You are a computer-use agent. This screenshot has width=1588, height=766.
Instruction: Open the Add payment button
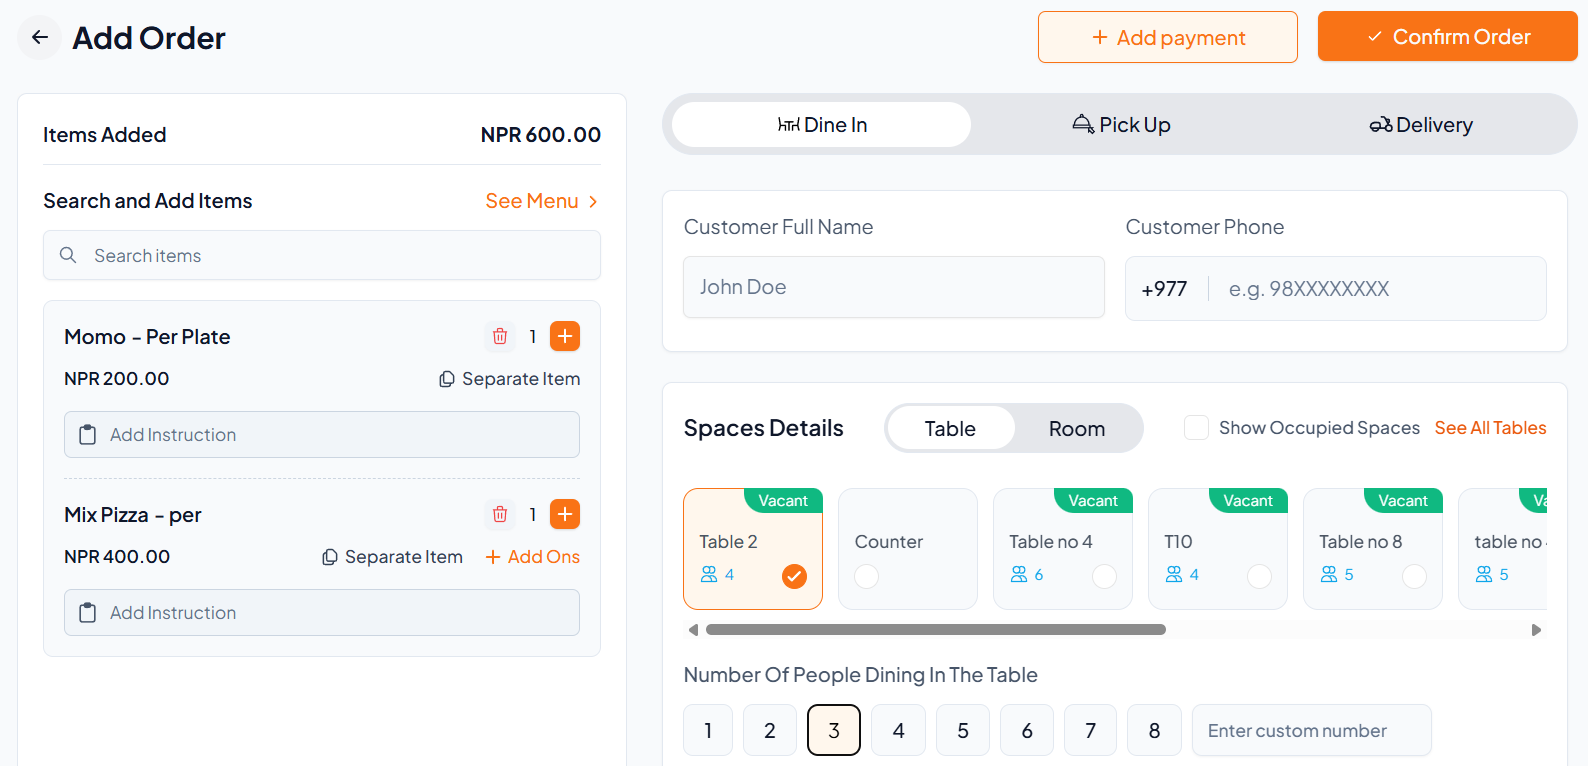pos(1167,38)
